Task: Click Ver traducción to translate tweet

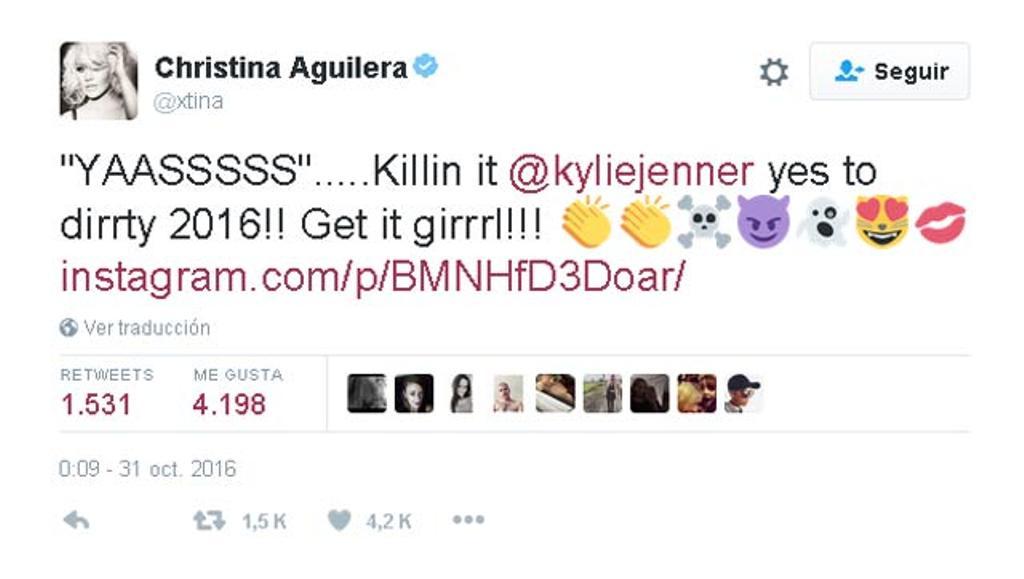Action: tap(147, 327)
